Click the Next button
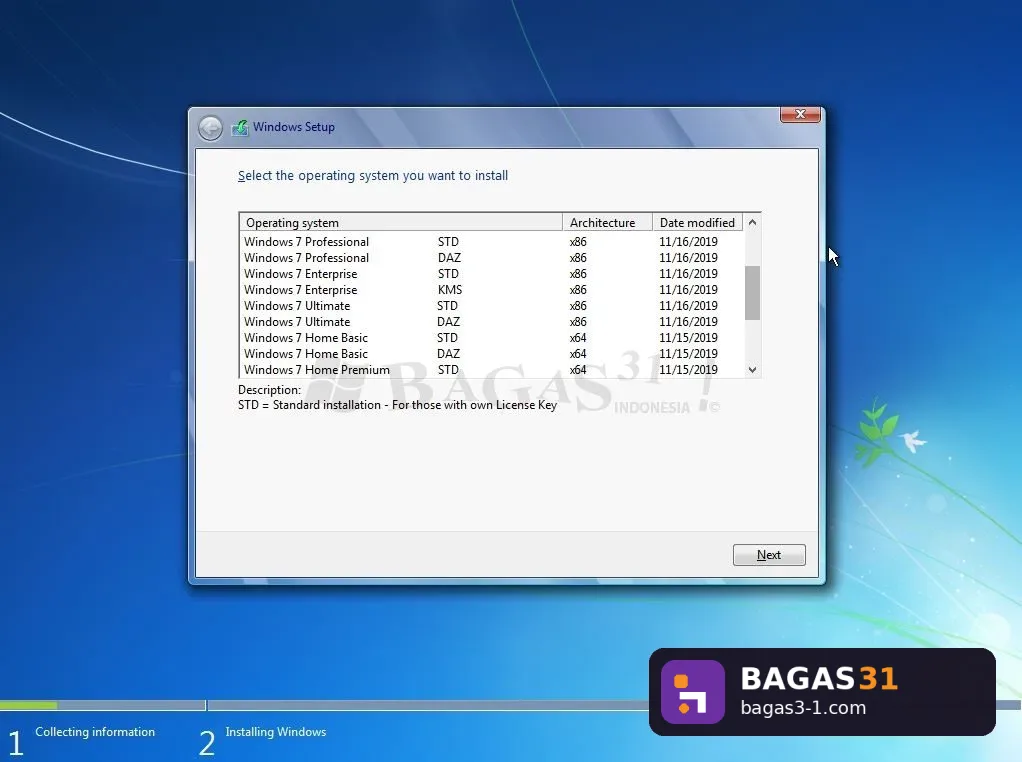This screenshot has height=762, width=1022. point(769,555)
